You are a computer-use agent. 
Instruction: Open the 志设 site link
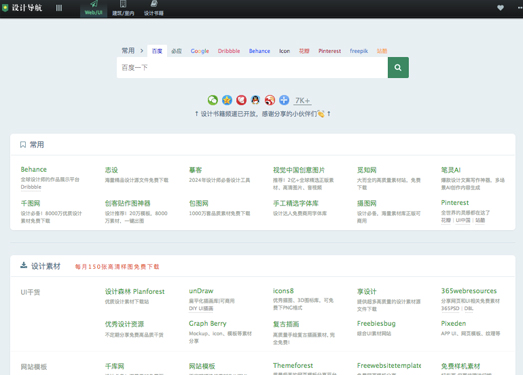click(111, 170)
